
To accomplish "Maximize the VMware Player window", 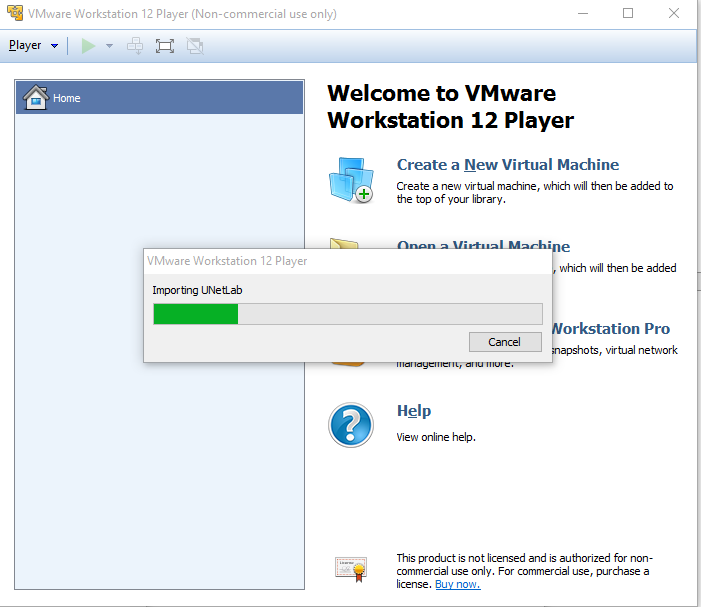I will (628, 13).
